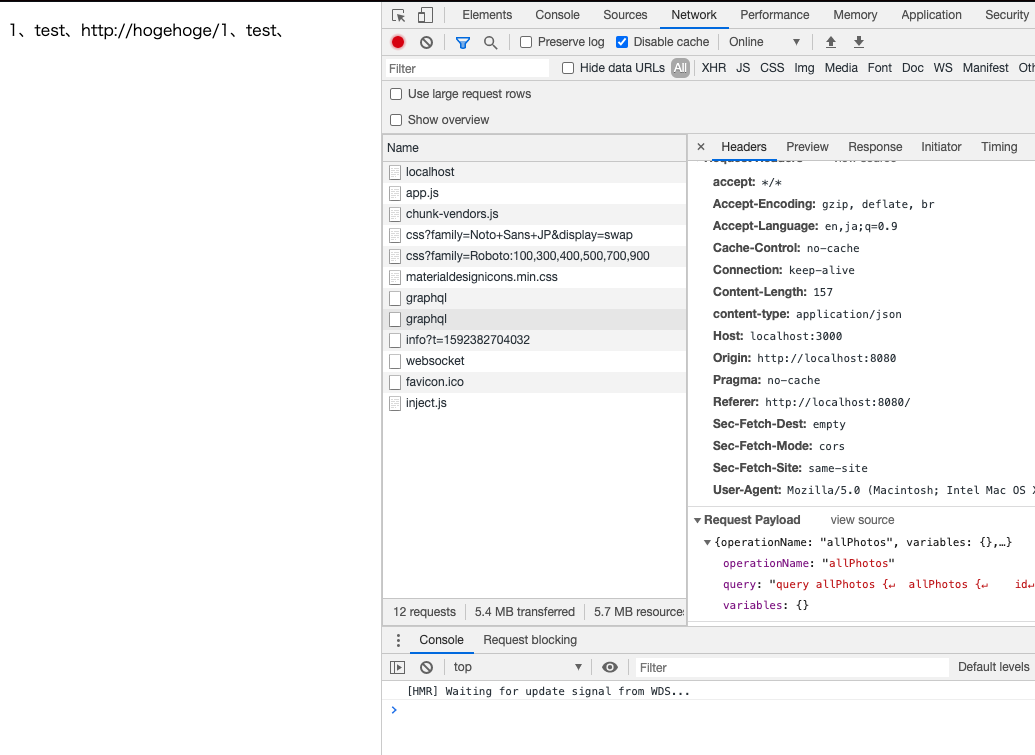Open the network search magnifier icon

pyautogui.click(x=490, y=42)
